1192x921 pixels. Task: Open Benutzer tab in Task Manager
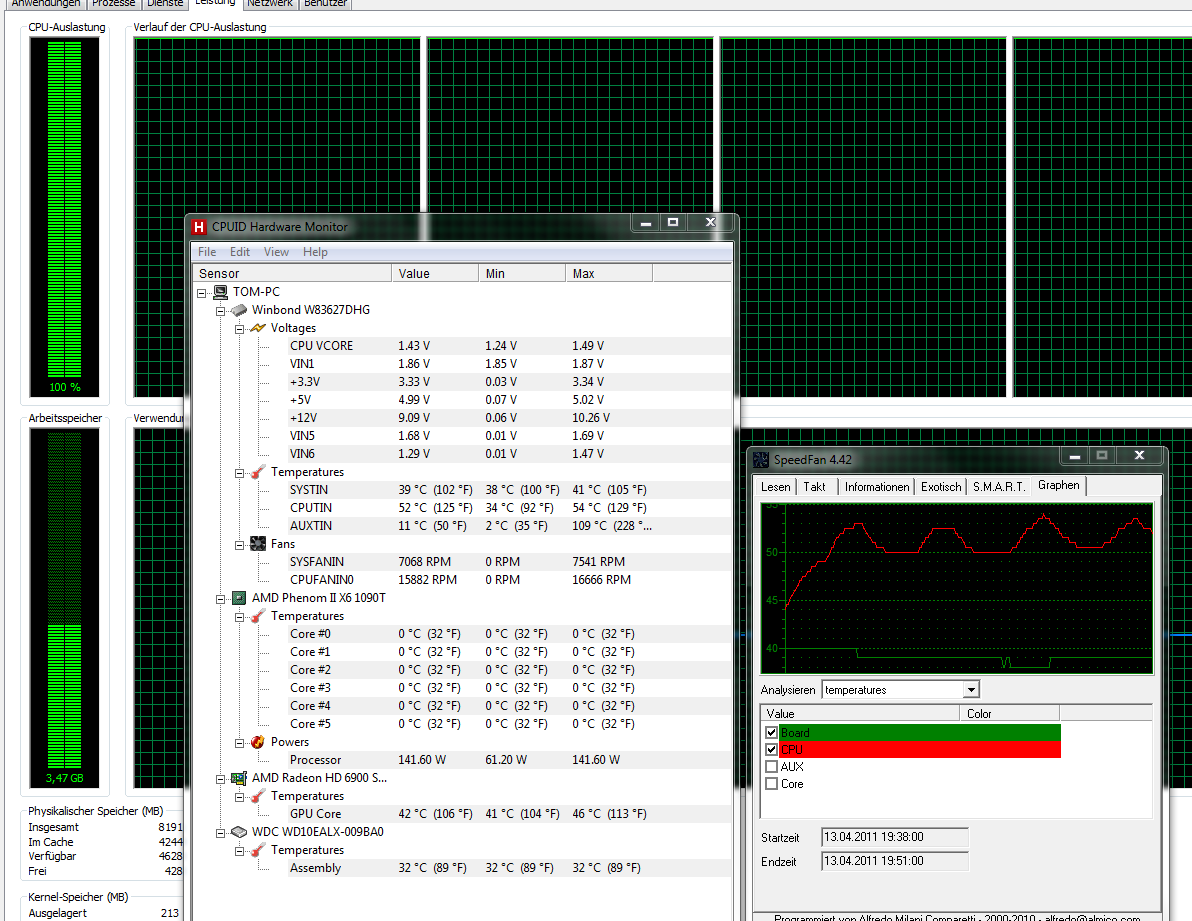coord(325,4)
